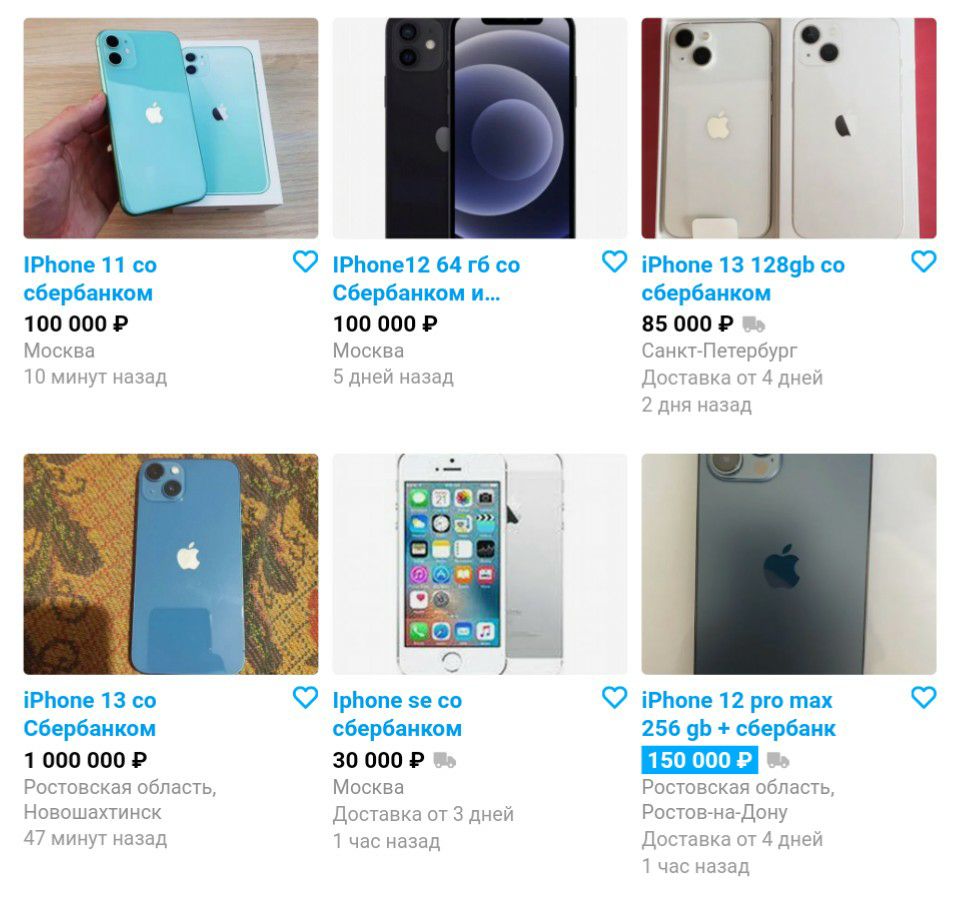View the white iPhone 13 photo
Viewport: 964px width, 900px height.
point(789,128)
